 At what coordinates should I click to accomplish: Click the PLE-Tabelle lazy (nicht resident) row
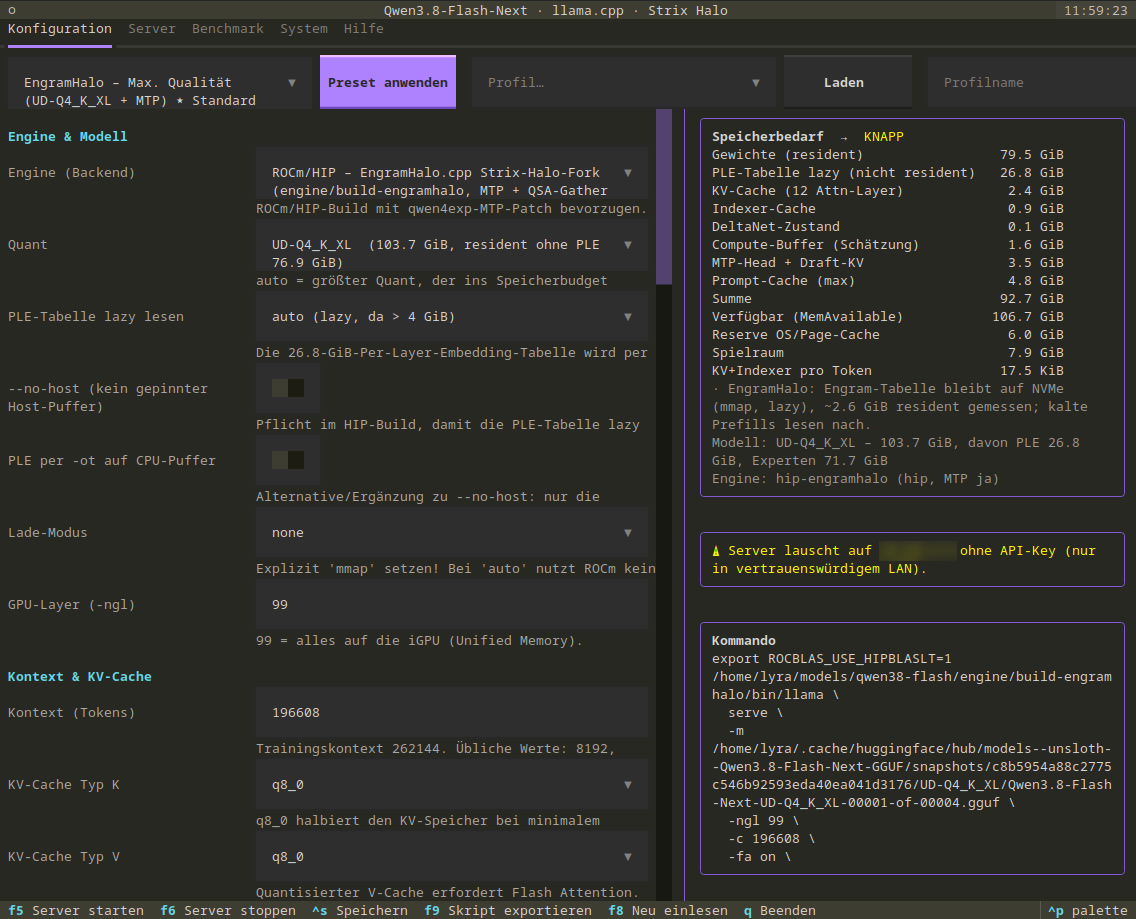(888, 172)
